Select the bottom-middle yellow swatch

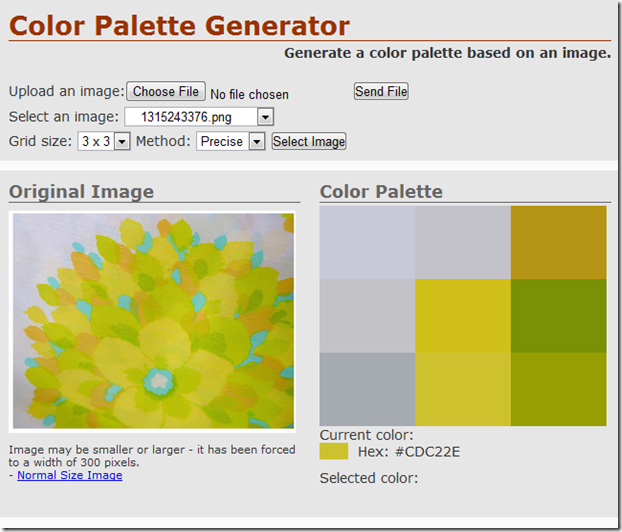pyautogui.click(x=463, y=389)
